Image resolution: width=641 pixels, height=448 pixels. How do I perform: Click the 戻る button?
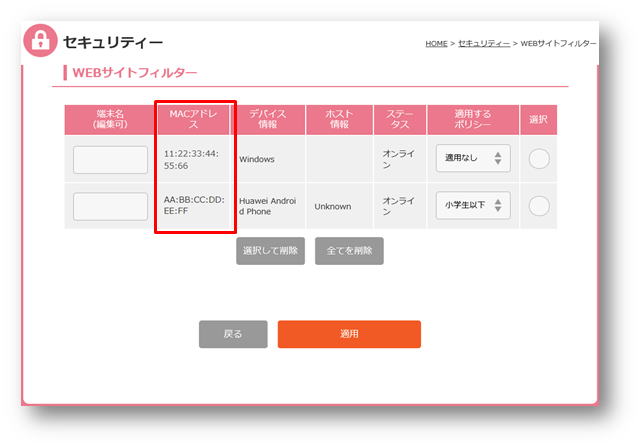point(233,334)
